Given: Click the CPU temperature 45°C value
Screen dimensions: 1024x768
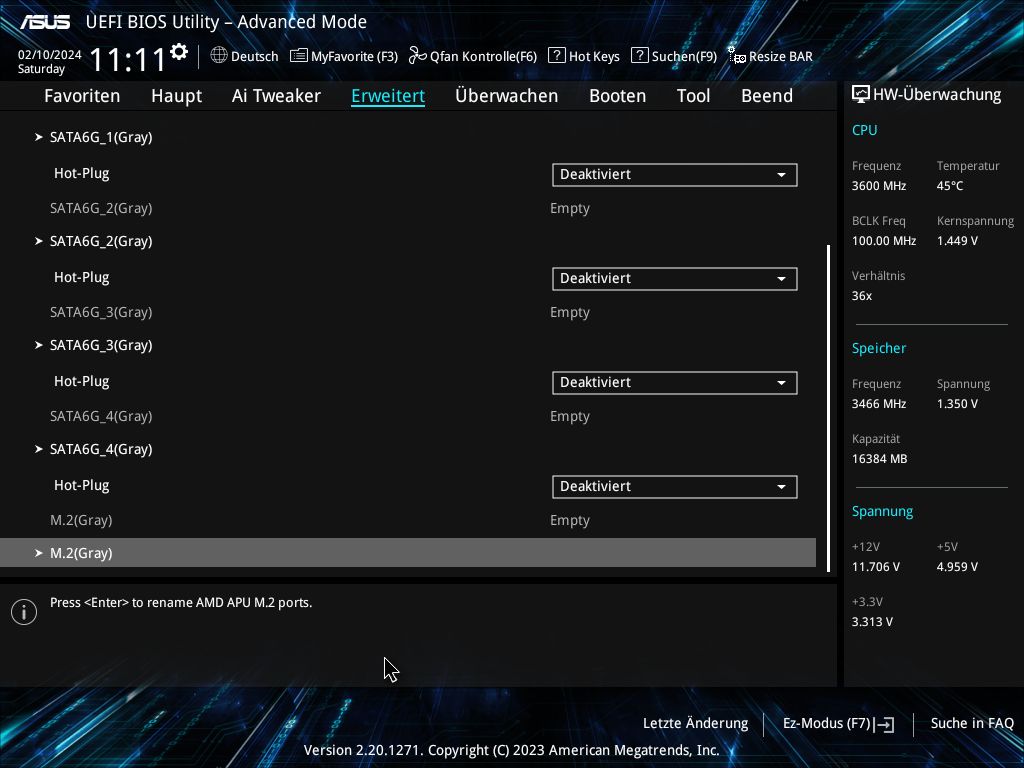Looking at the screenshot, I should pos(950,185).
